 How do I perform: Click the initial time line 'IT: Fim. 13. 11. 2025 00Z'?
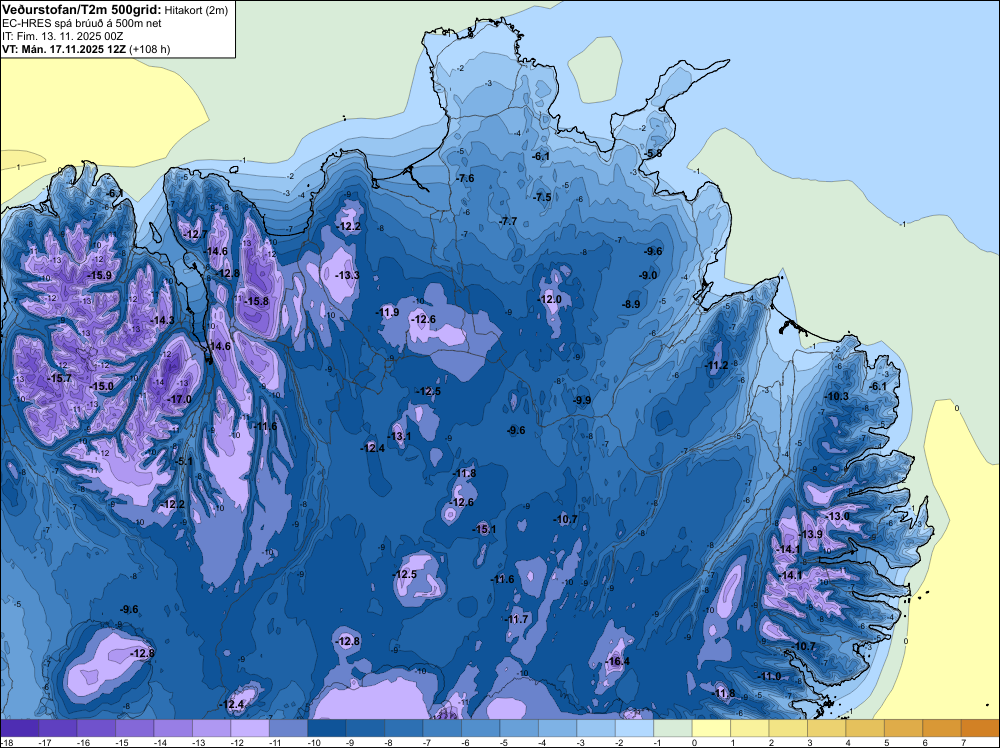[x=62, y=36]
